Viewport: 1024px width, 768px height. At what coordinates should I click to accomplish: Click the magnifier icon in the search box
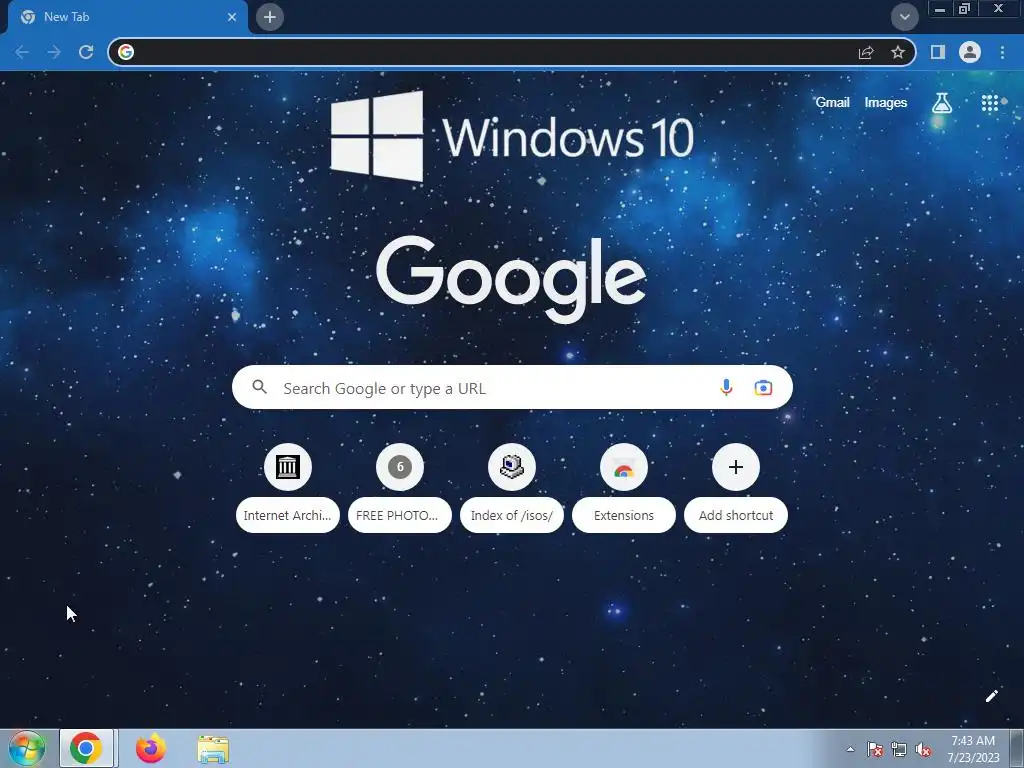pos(259,387)
